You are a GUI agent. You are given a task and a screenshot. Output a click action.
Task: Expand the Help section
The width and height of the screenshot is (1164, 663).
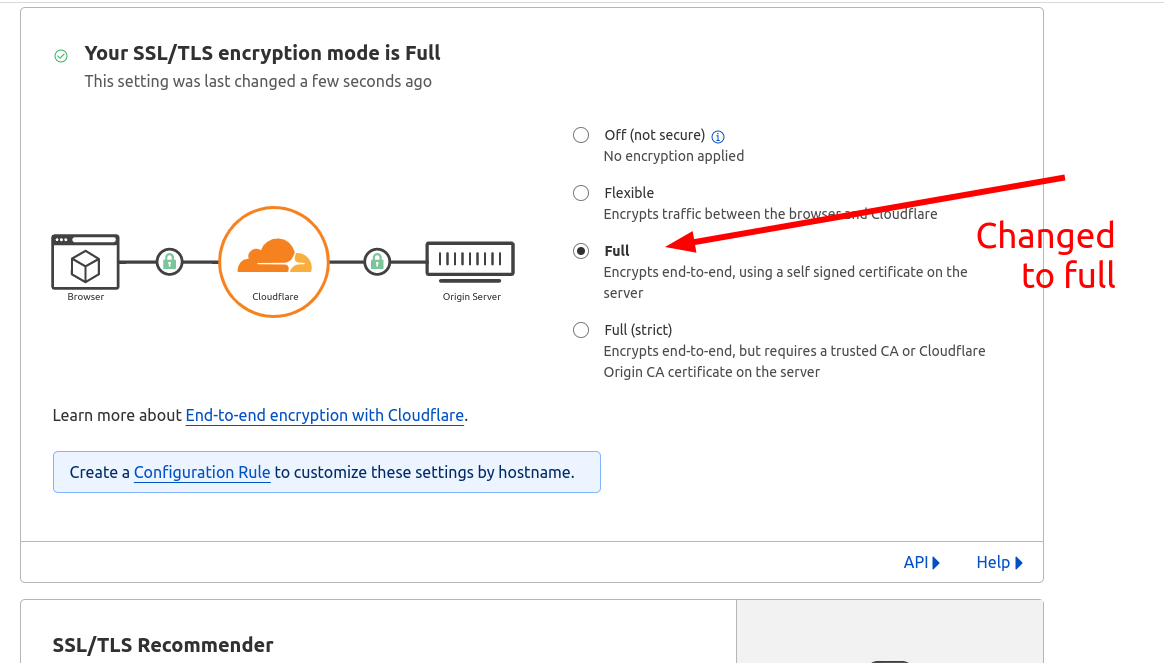point(999,562)
